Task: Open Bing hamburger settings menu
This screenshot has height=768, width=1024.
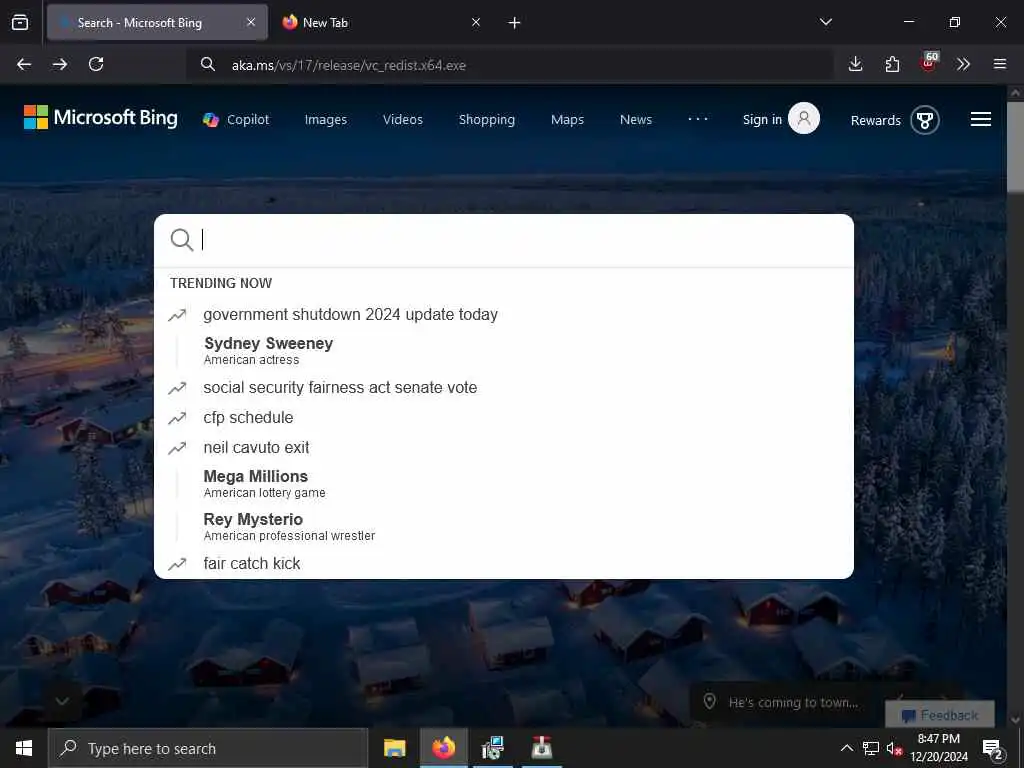Action: (981, 119)
